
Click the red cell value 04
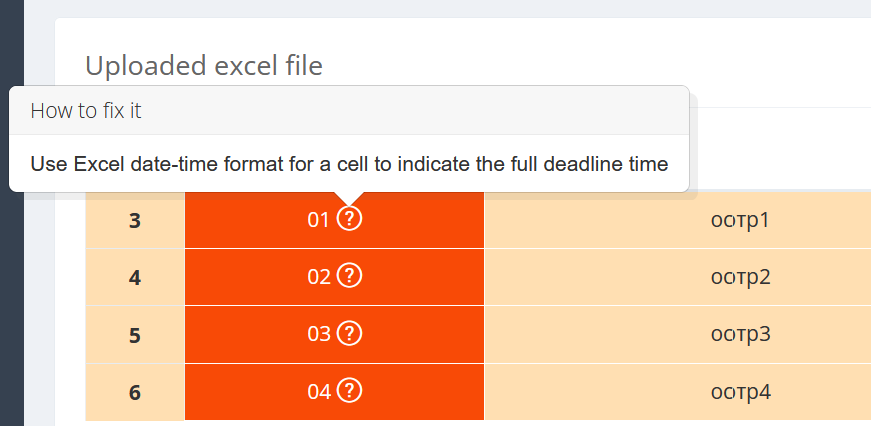(319, 392)
